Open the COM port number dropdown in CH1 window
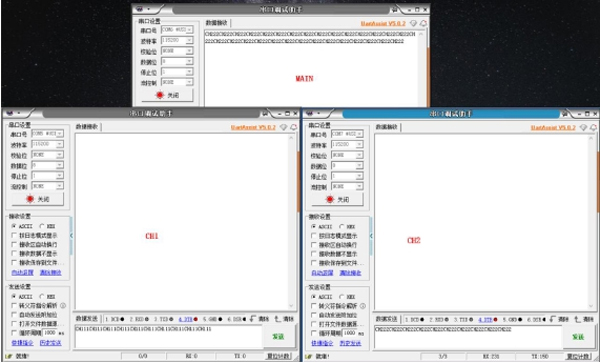This screenshot has height=363, width=600. [47, 133]
